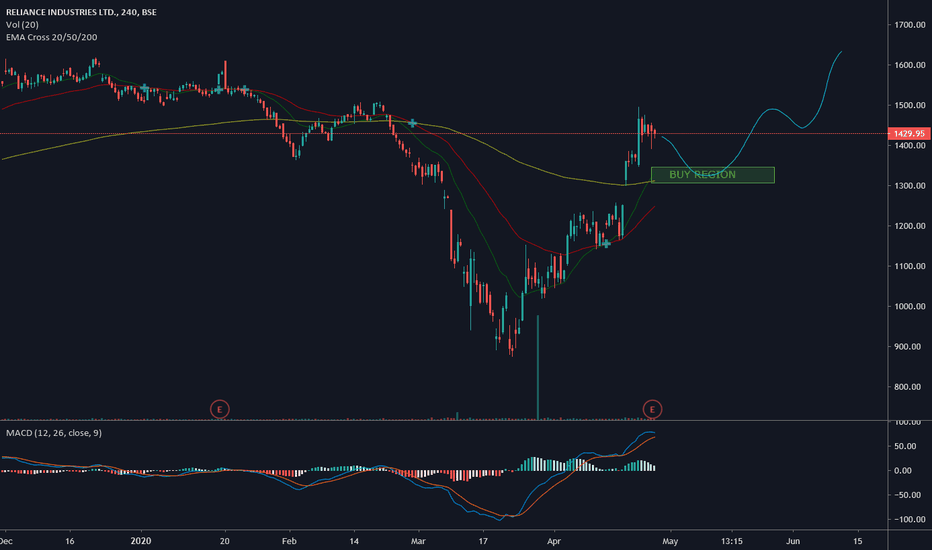Click the 1500.00 price axis label
The height and width of the screenshot is (550, 932).
tap(910, 105)
